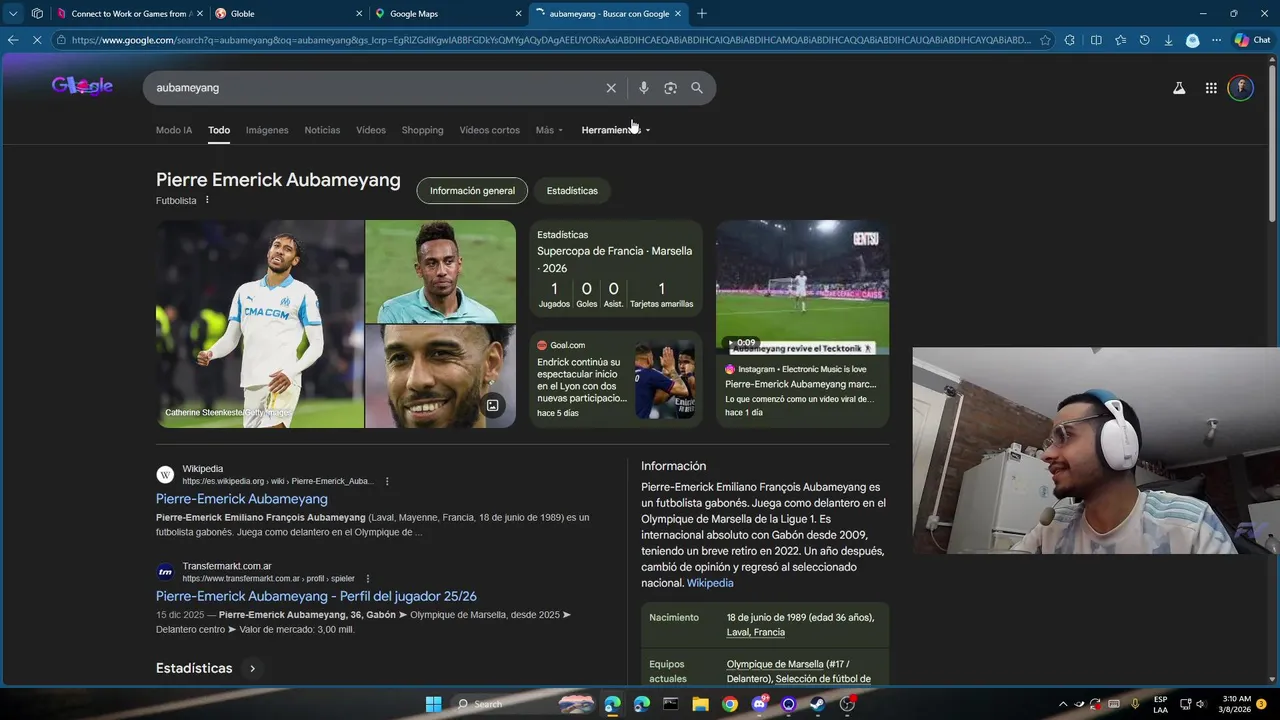Viewport: 1280px width, 720px height.
Task: Open Edge settings and more menu
Action: tap(1216, 40)
